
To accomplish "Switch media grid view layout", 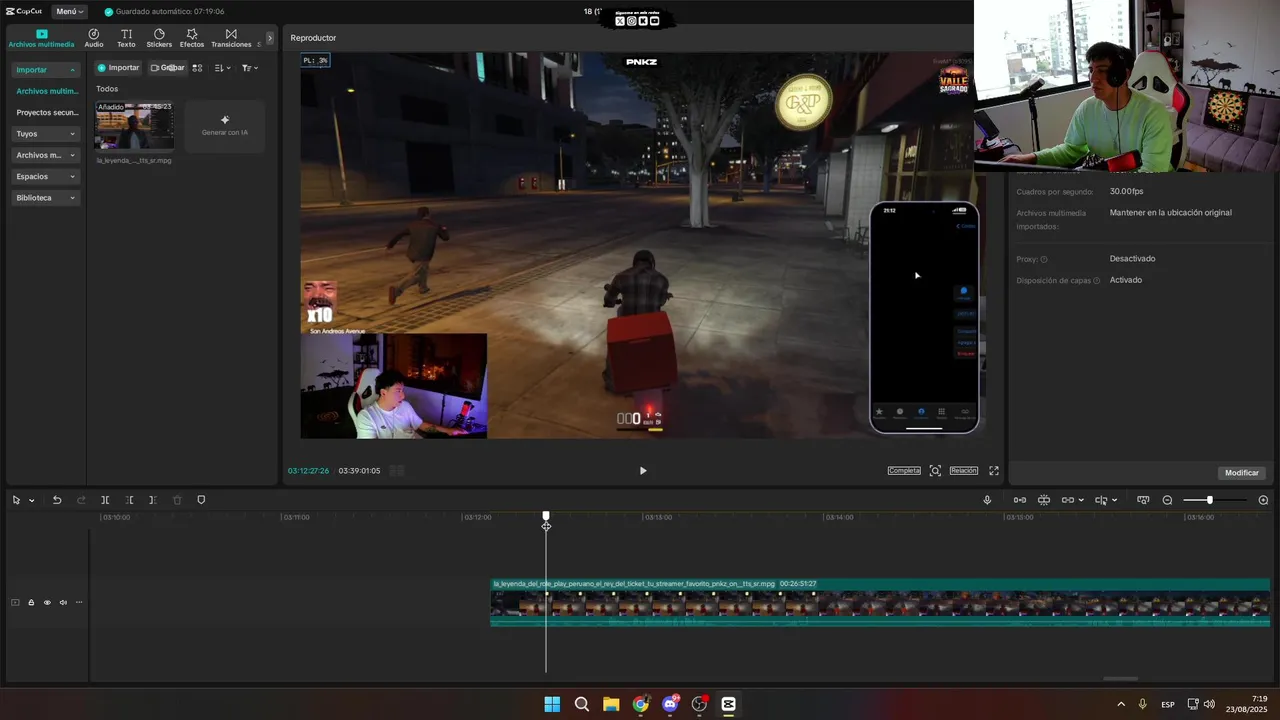I will click(197, 68).
